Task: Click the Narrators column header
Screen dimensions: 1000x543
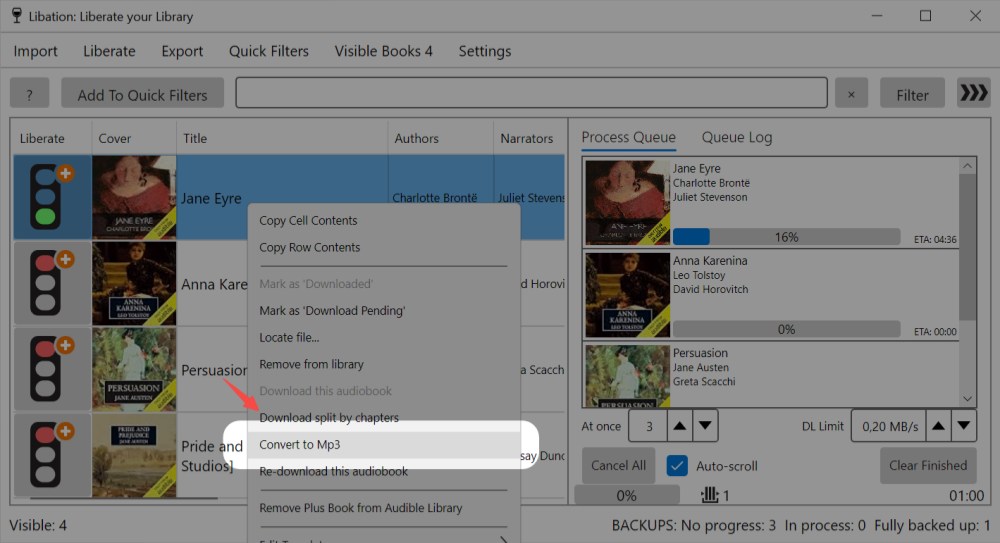Action: [x=529, y=138]
